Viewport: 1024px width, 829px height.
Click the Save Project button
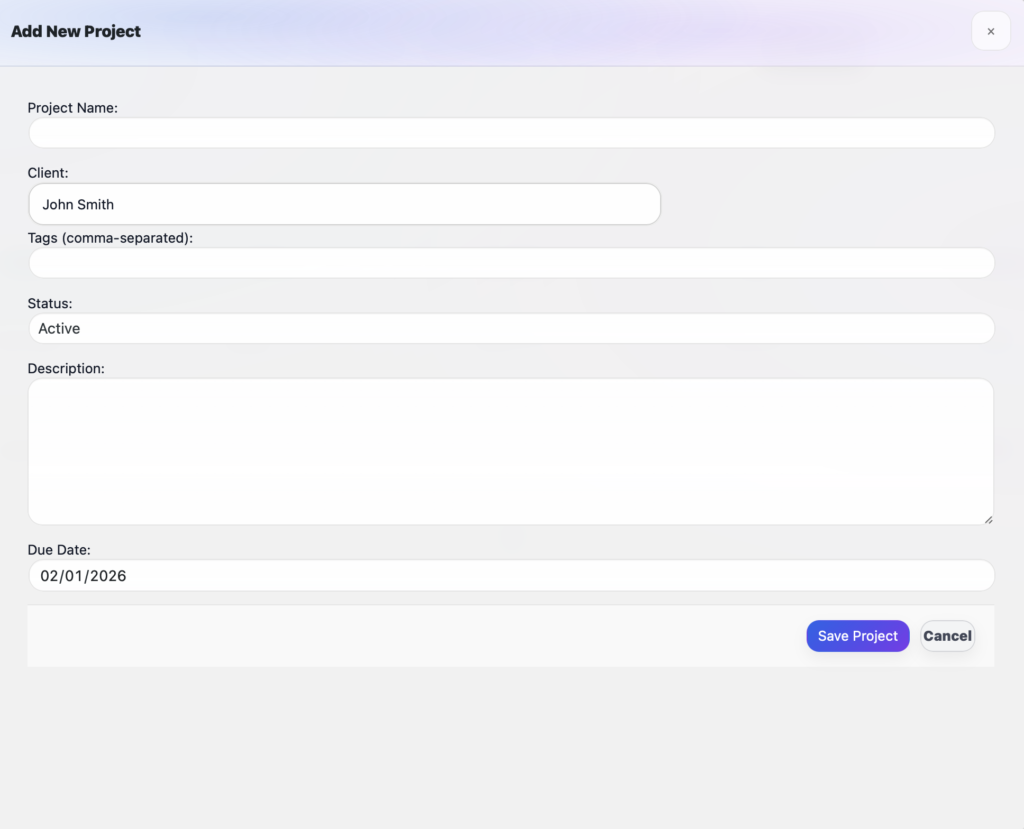pos(857,636)
